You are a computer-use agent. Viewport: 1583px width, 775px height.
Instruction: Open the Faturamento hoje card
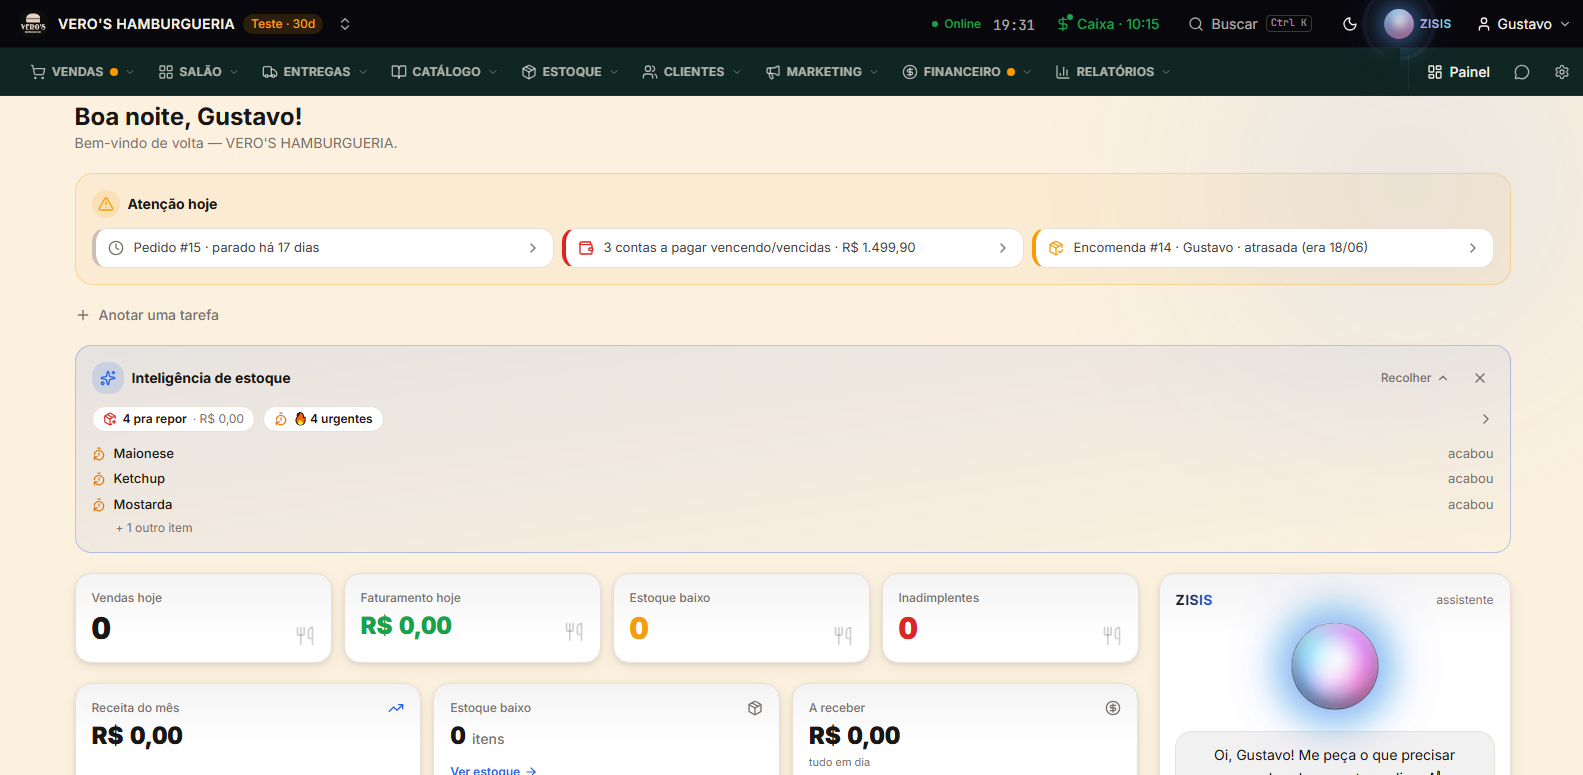click(x=472, y=618)
